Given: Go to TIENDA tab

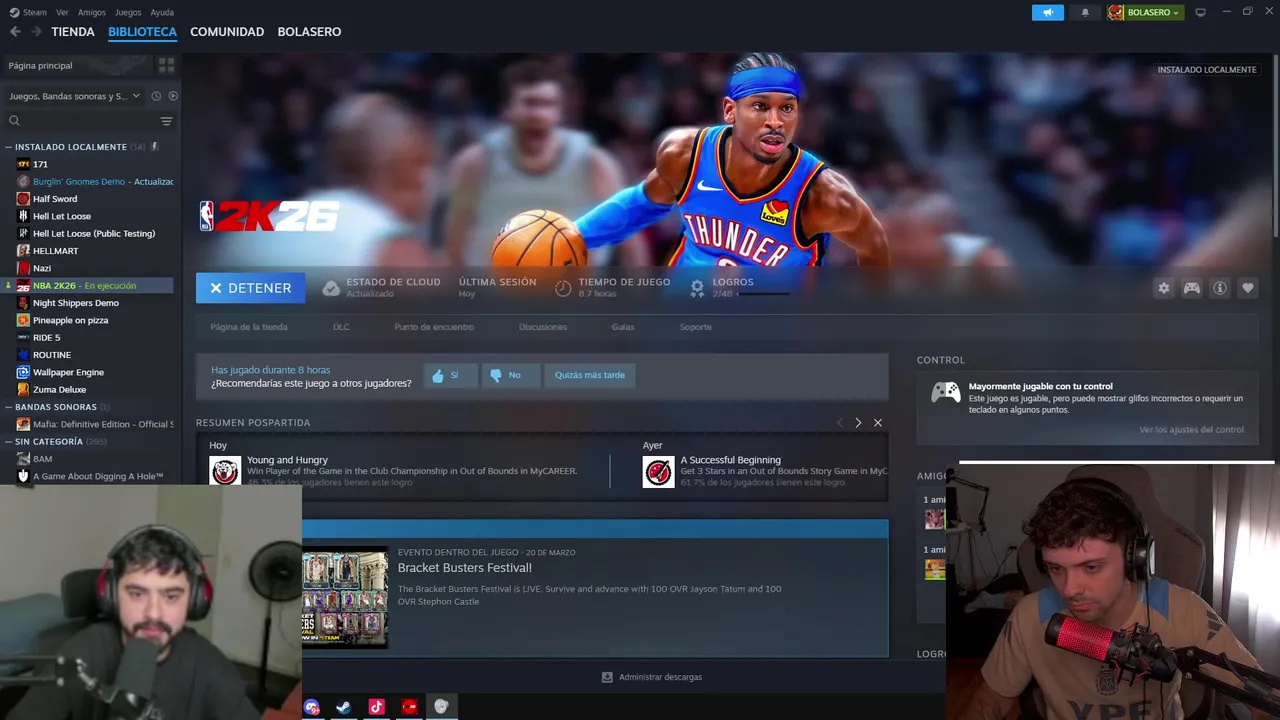Looking at the screenshot, I should 73,32.
